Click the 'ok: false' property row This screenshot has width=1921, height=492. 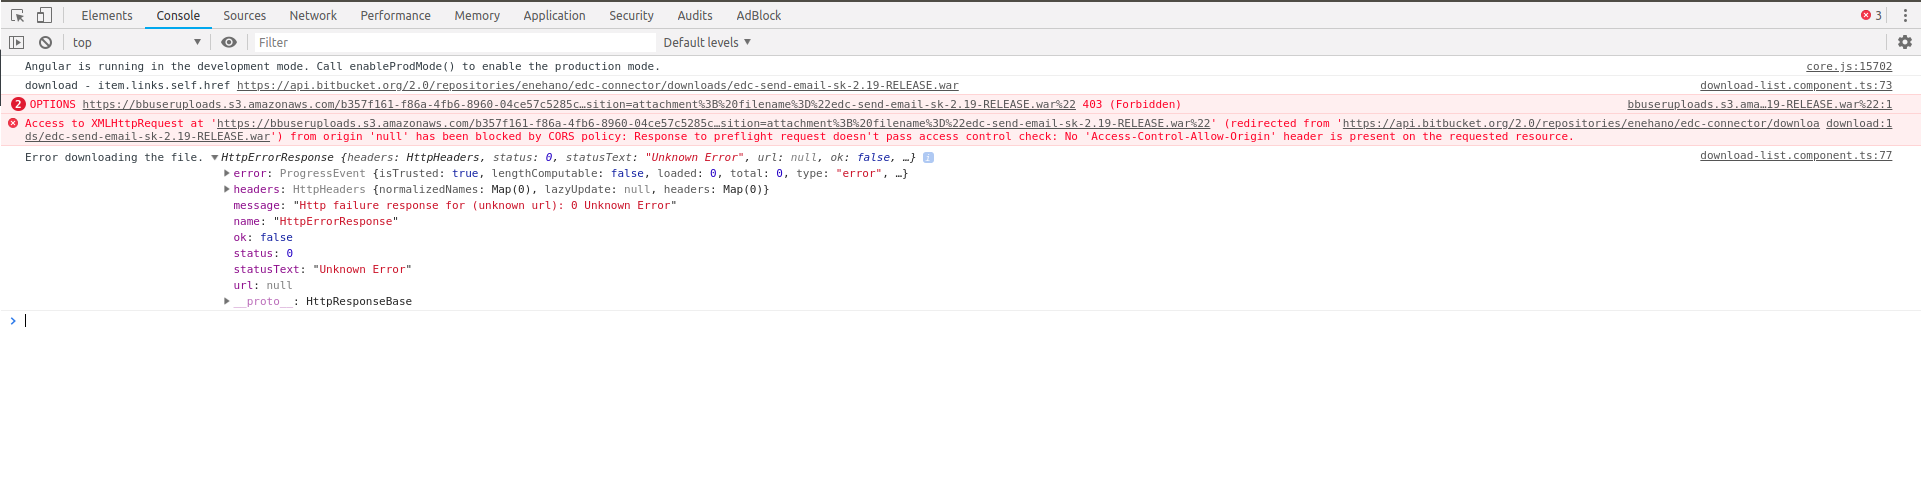click(263, 237)
